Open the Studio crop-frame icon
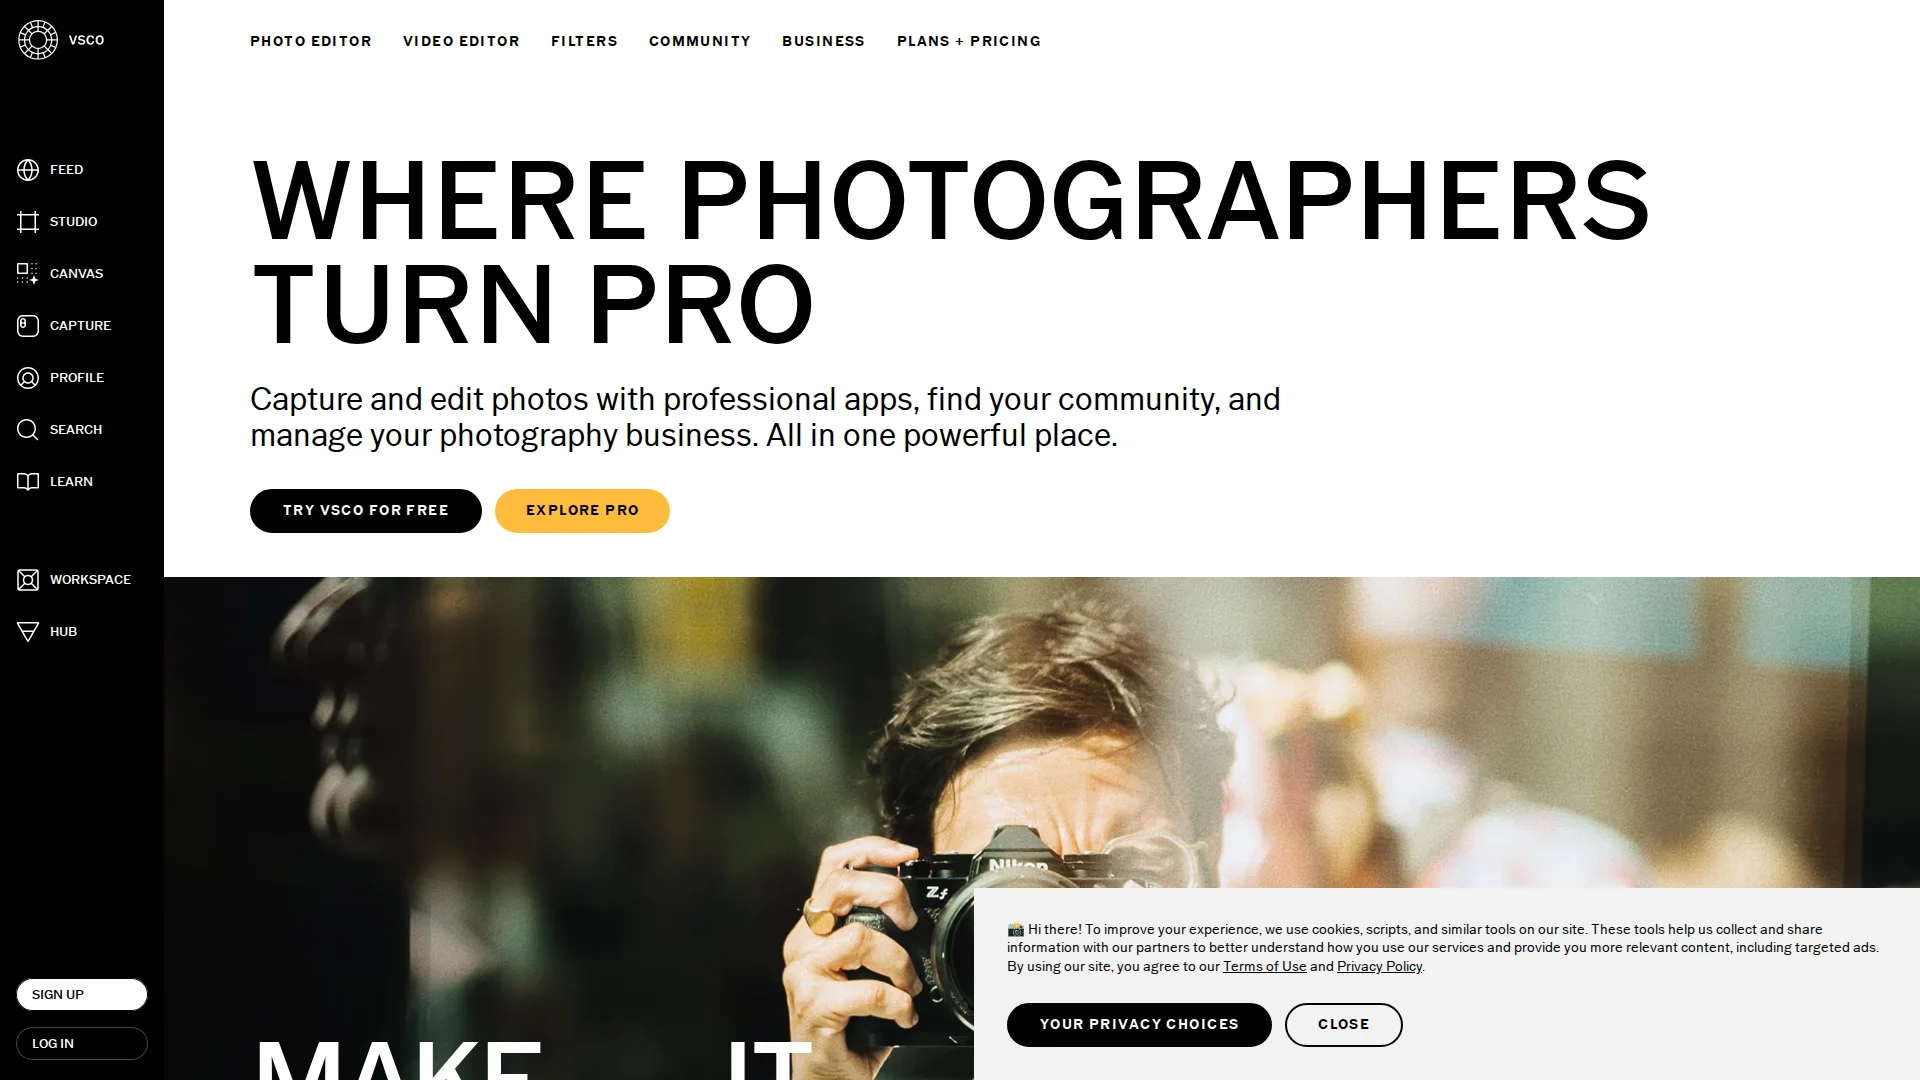This screenshot has height=1080, width=1920. click(x=28, y=222)
